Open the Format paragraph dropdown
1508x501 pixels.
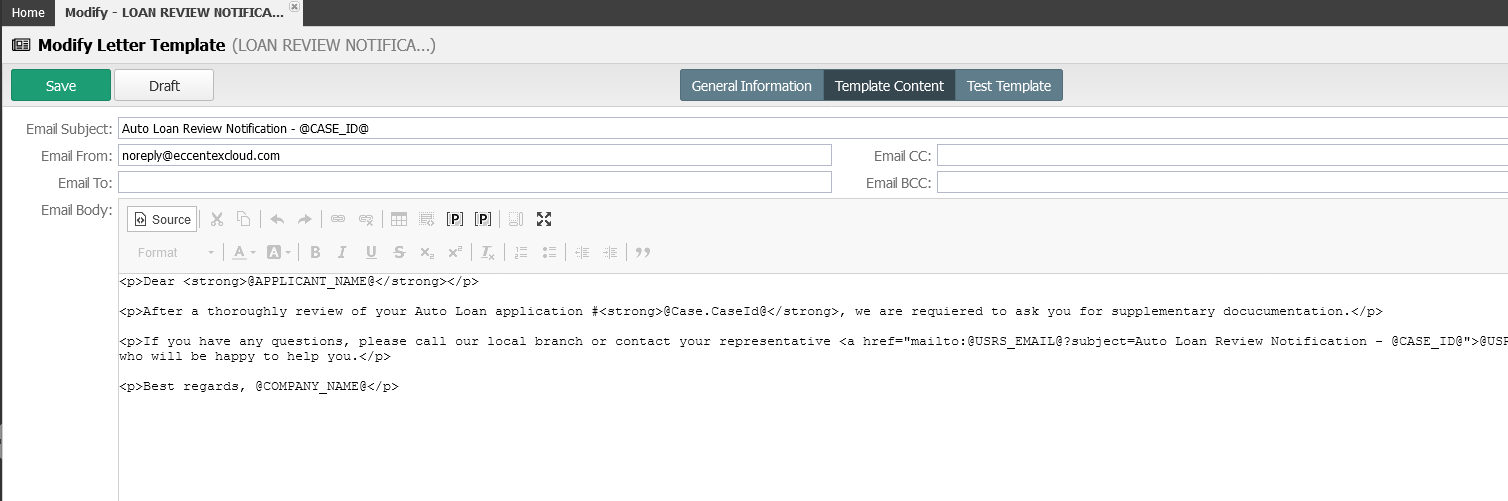[x=175, y=252]
